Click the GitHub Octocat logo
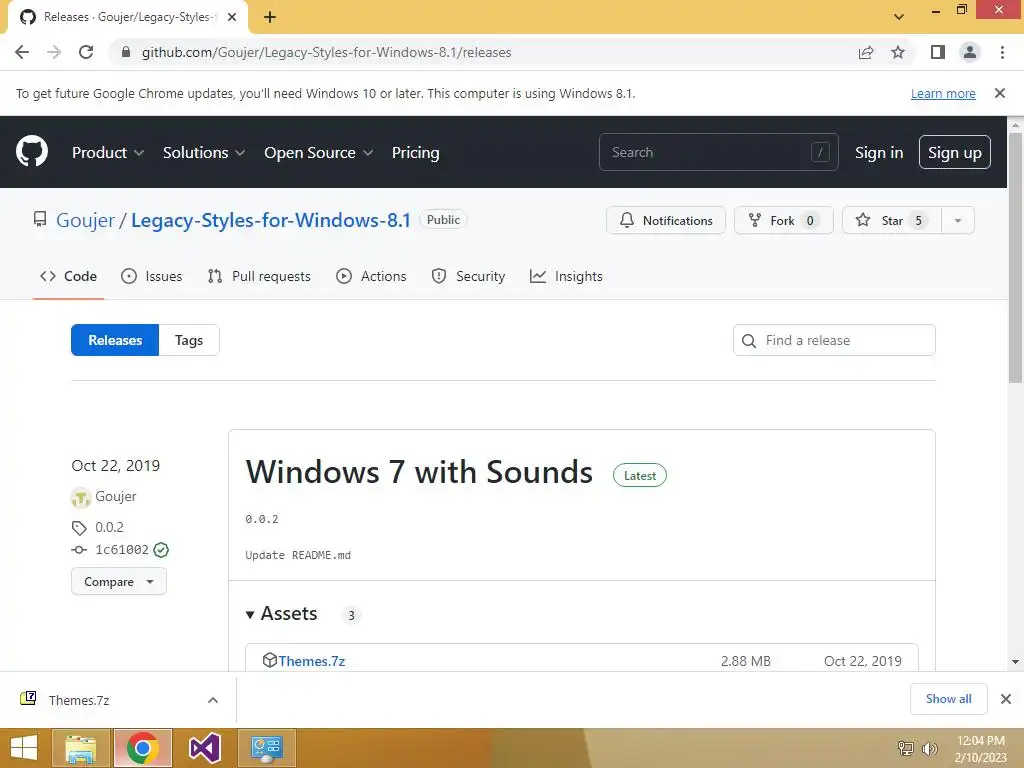 click(31, 152)
